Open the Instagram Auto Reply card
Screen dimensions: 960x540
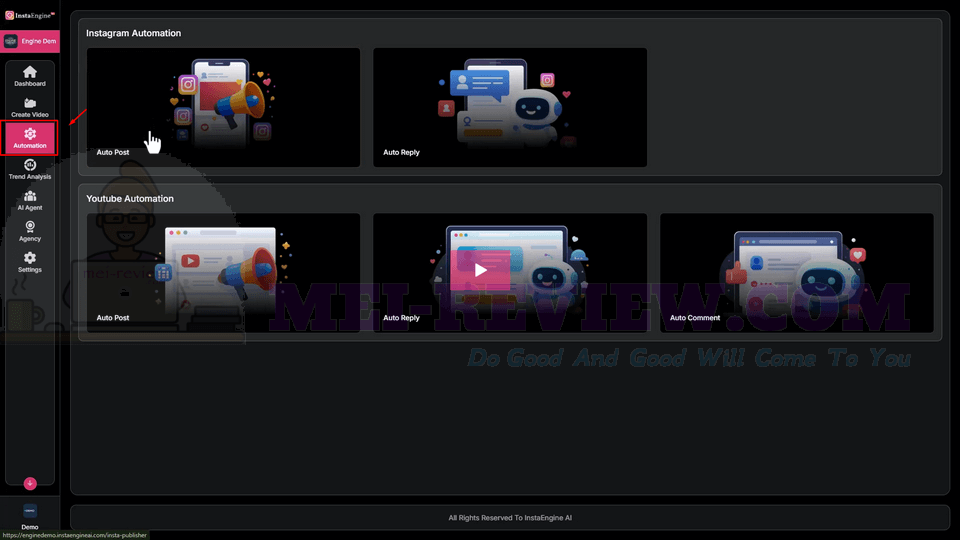click(510, 107)
